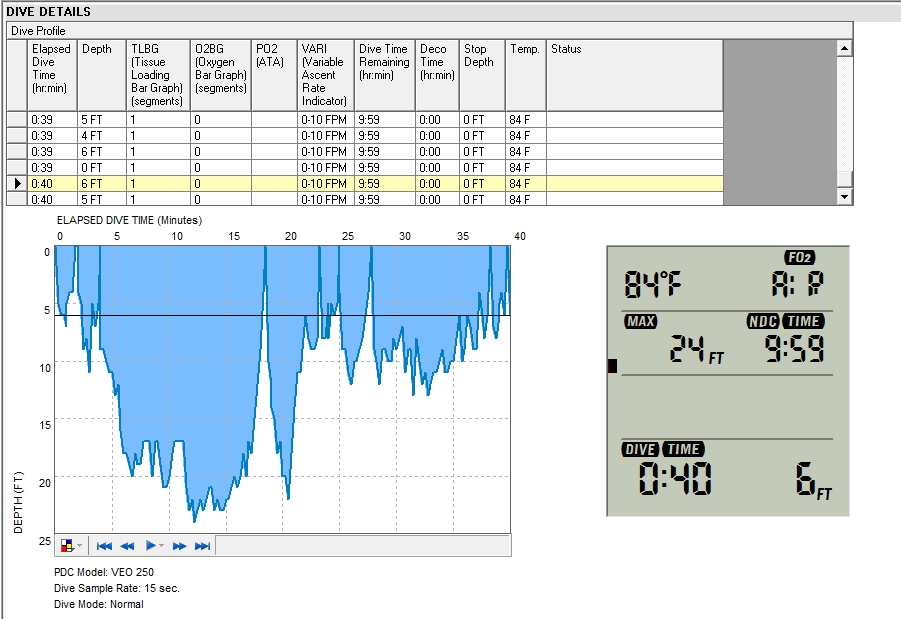Click the TLBG Tissue Loading column header
This screenshot has width=901, height=619.
click(x=158, y=75)
